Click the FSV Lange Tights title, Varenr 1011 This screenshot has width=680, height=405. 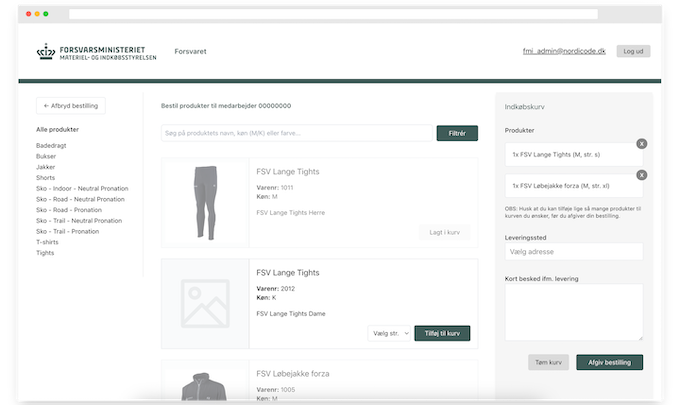[288, 172]
